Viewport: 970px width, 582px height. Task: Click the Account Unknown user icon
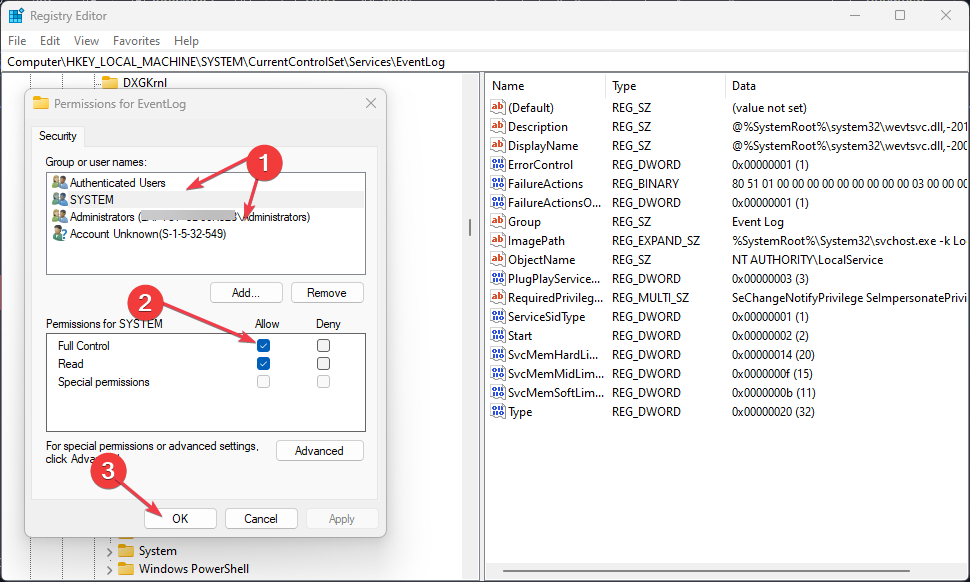[x=59, y=234]
